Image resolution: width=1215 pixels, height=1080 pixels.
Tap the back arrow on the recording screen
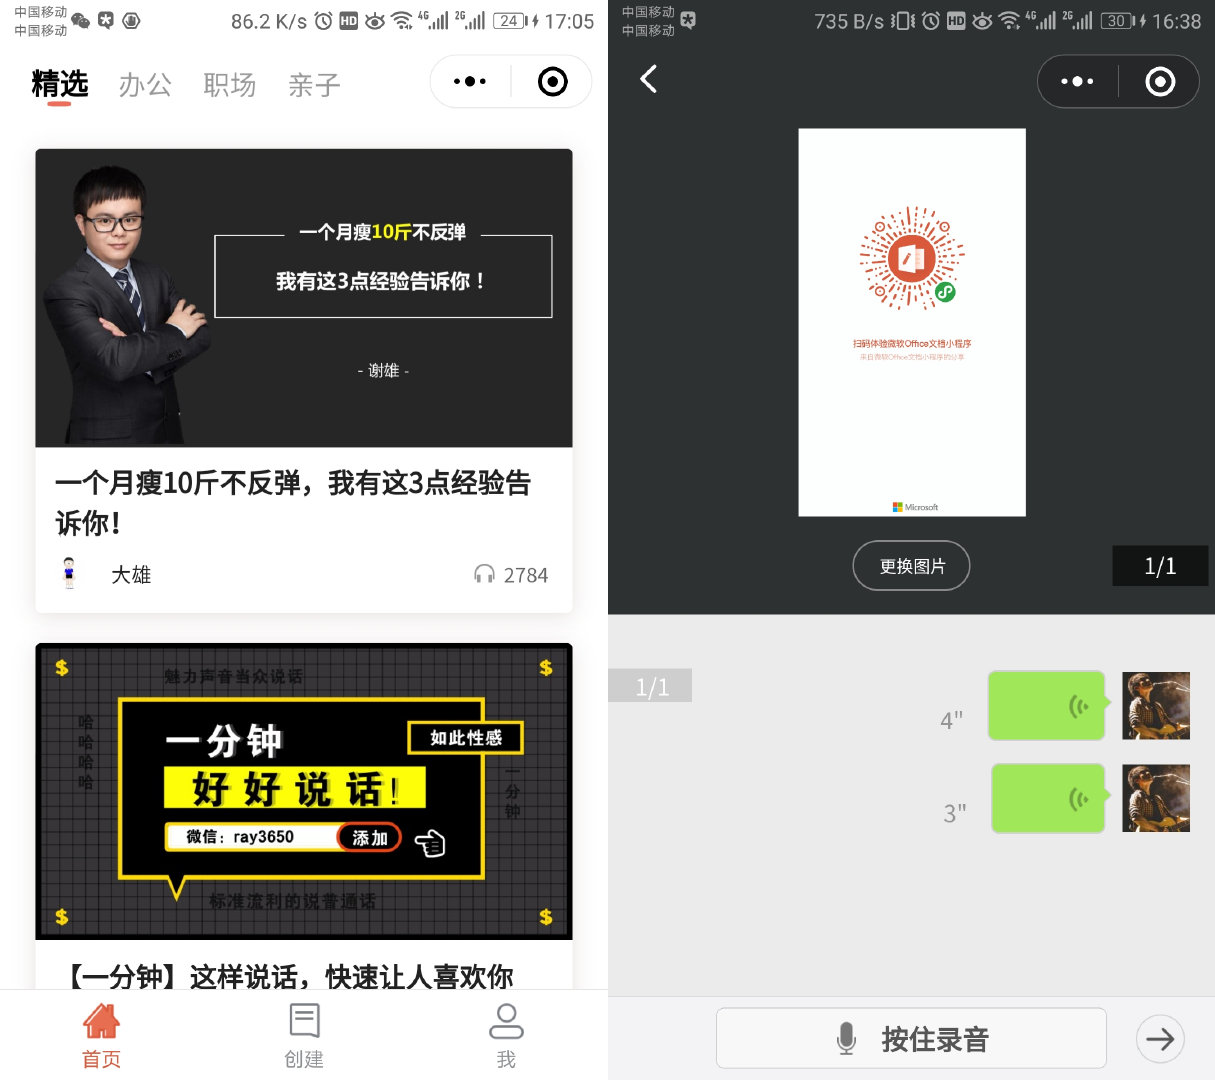pos(648,80)
